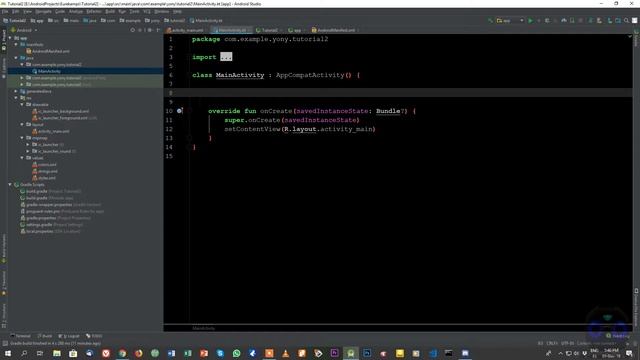640x360 pixels.
Task: Click MainActivity.kt in the breadcrumb bar
Action: point(207,20)
